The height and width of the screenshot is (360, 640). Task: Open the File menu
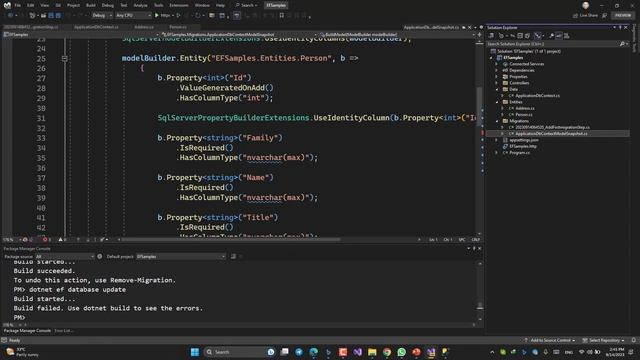tap(18, 5)
